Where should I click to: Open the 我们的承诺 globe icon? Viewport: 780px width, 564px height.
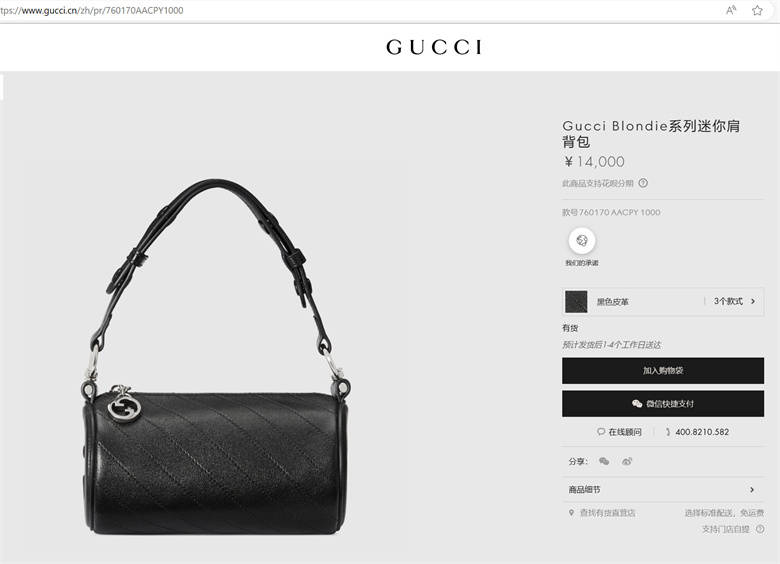[x=582, y=241]
